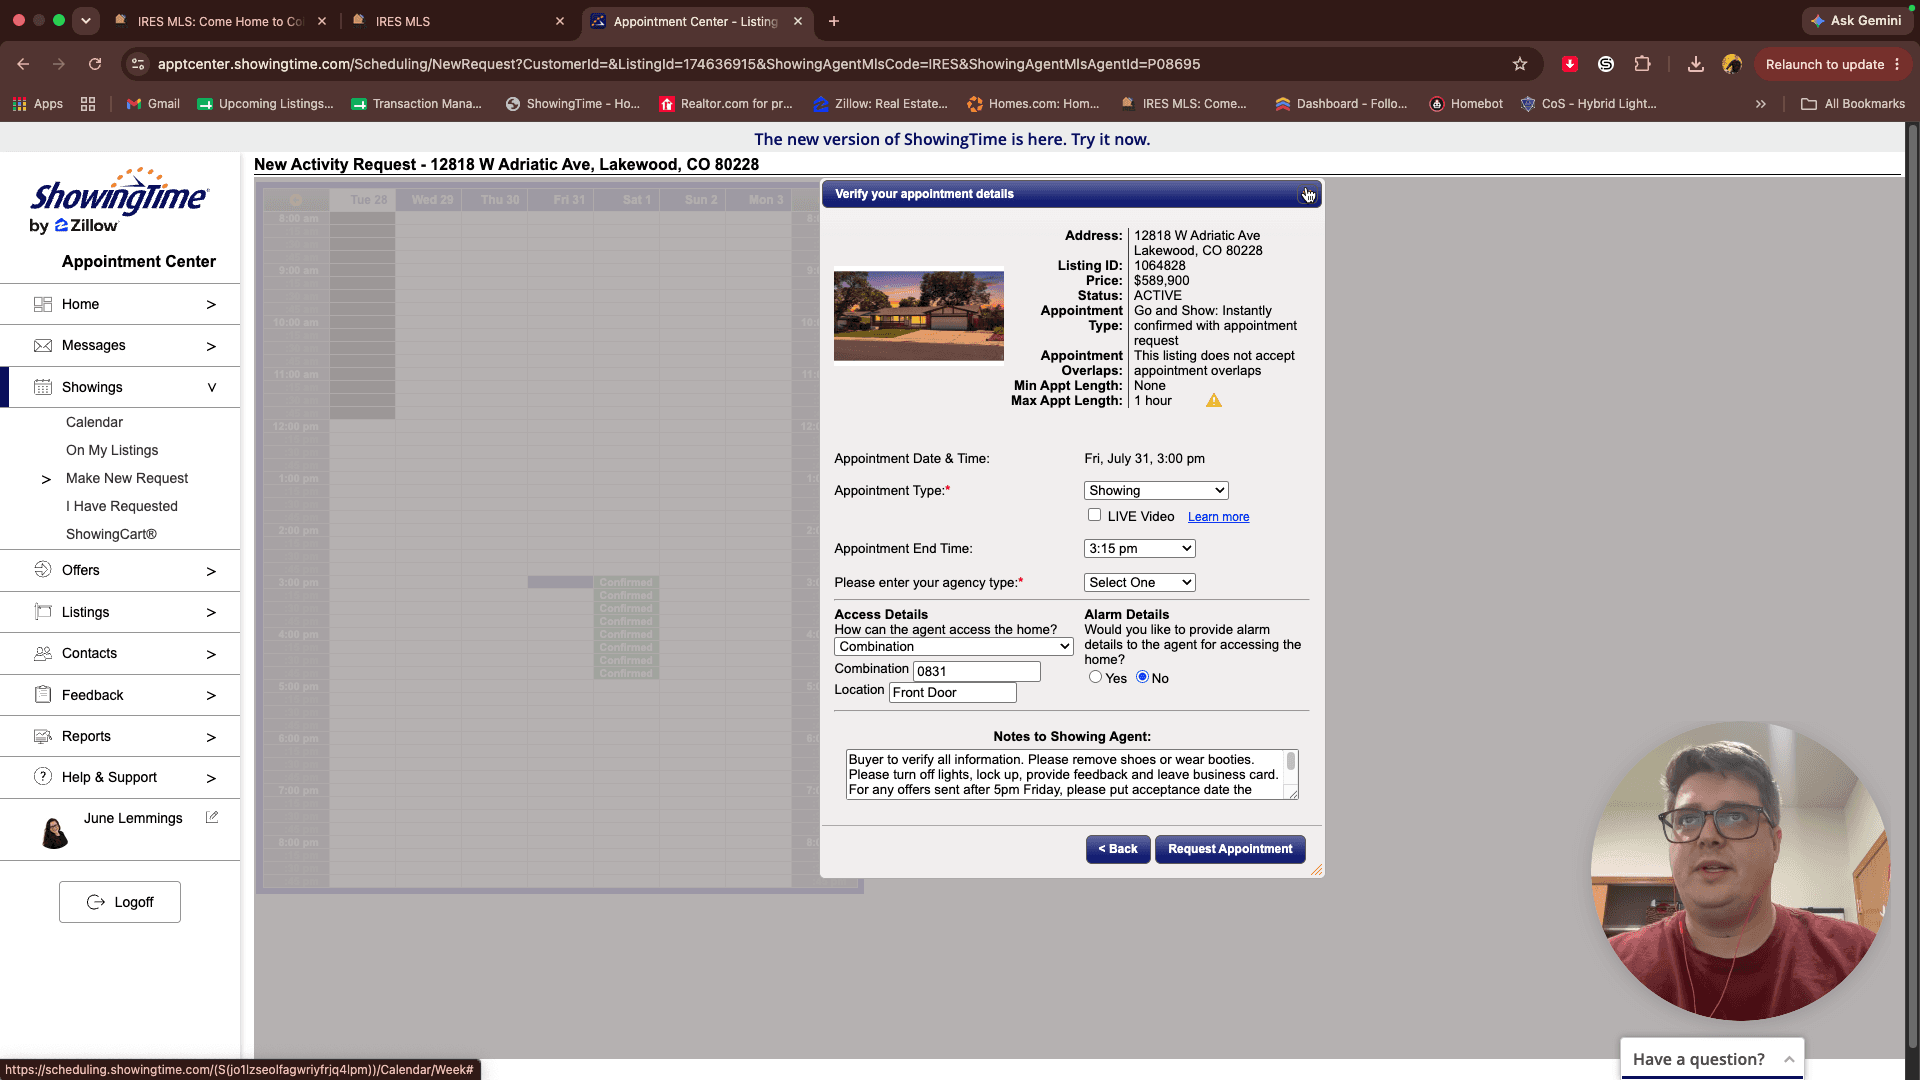Open Homebot bookmark
Screen dimensions: 1920x1080
coord(1466,104)
